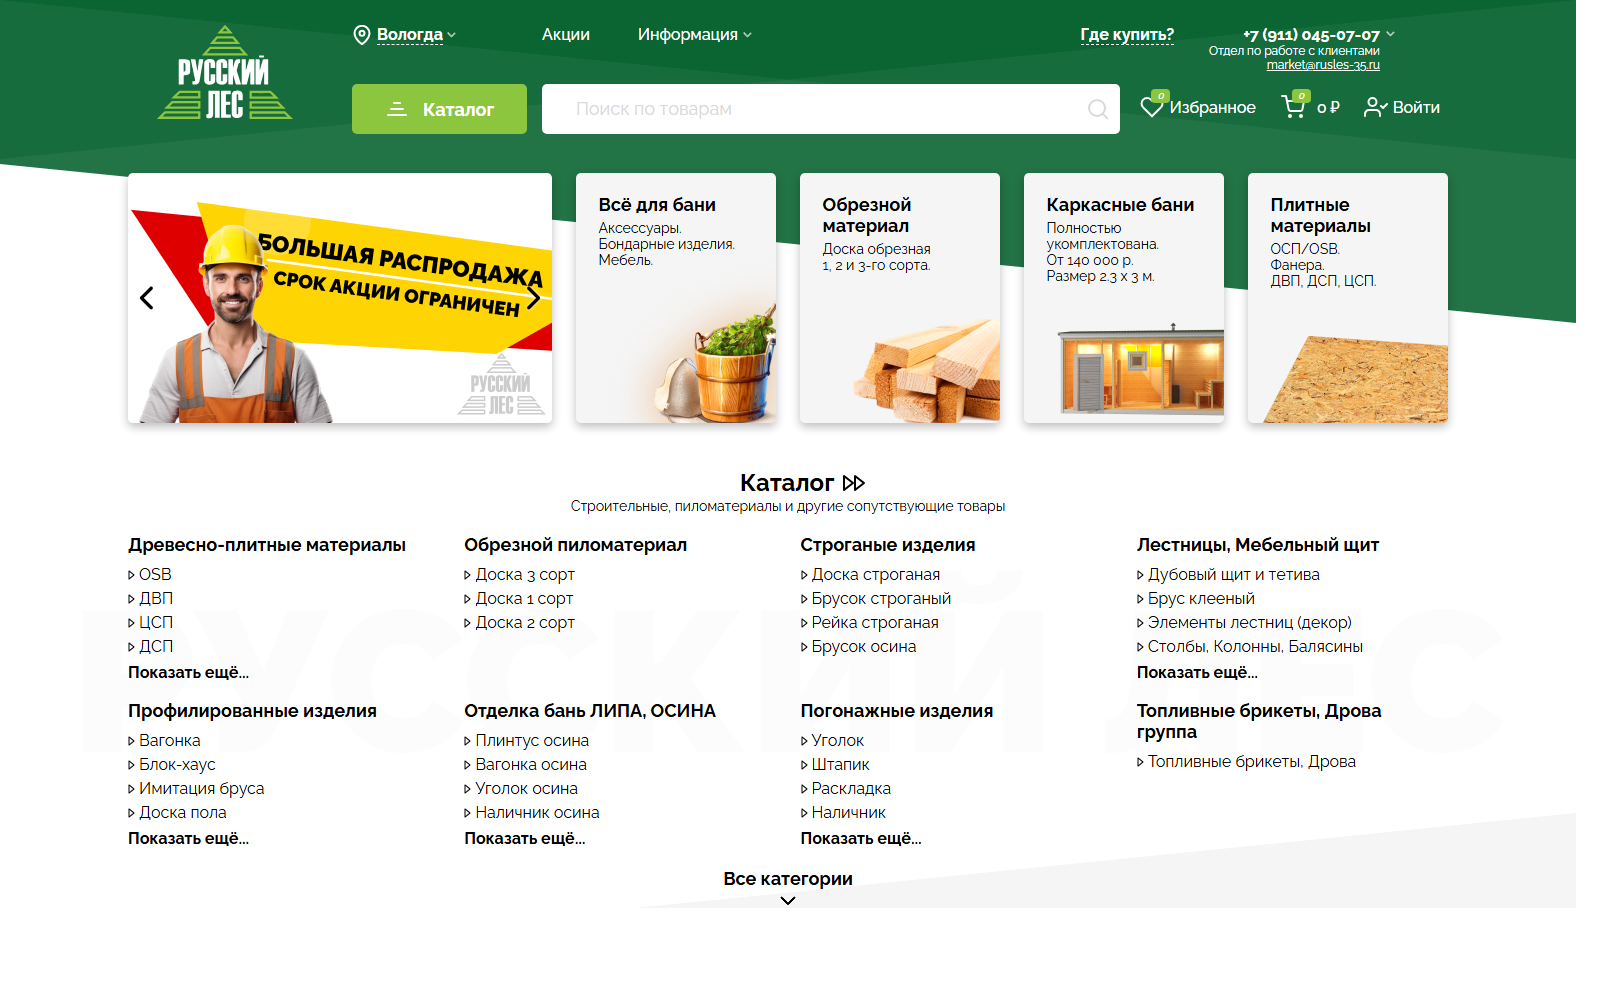Show more in Погонажные изделия
The width and height of the screenshot is (1600, 1000).
coord(861,838)
